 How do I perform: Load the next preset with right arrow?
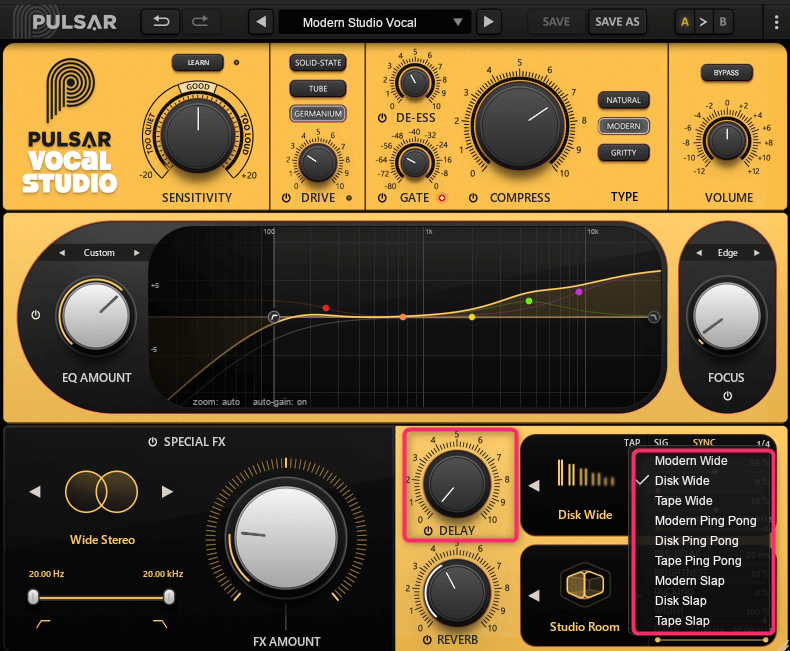pyautogui.click(x=488, y=22)
